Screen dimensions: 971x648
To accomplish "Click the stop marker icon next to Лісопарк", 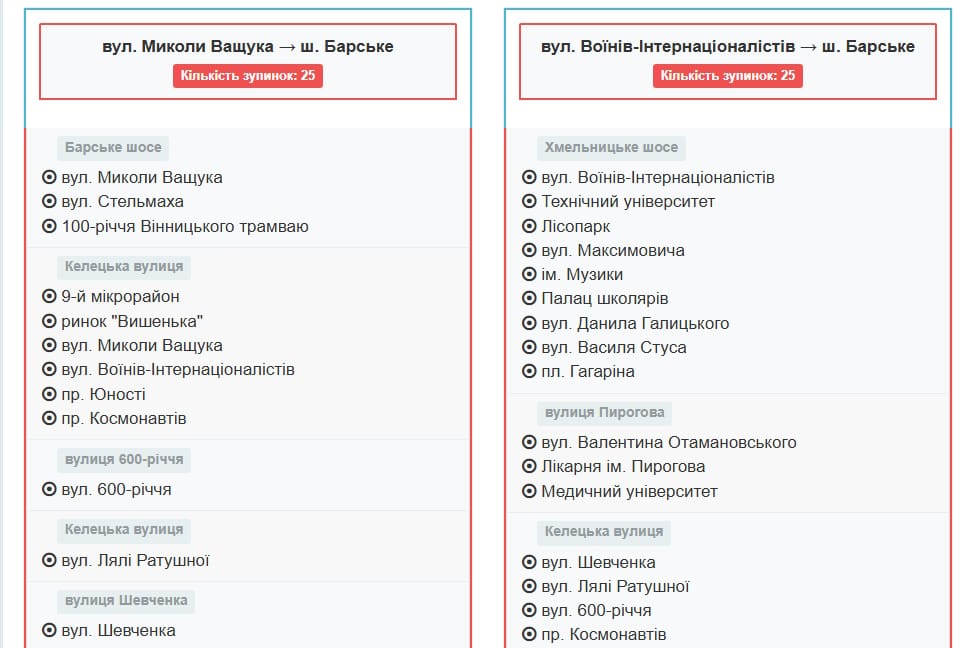I will click(530, 226).
